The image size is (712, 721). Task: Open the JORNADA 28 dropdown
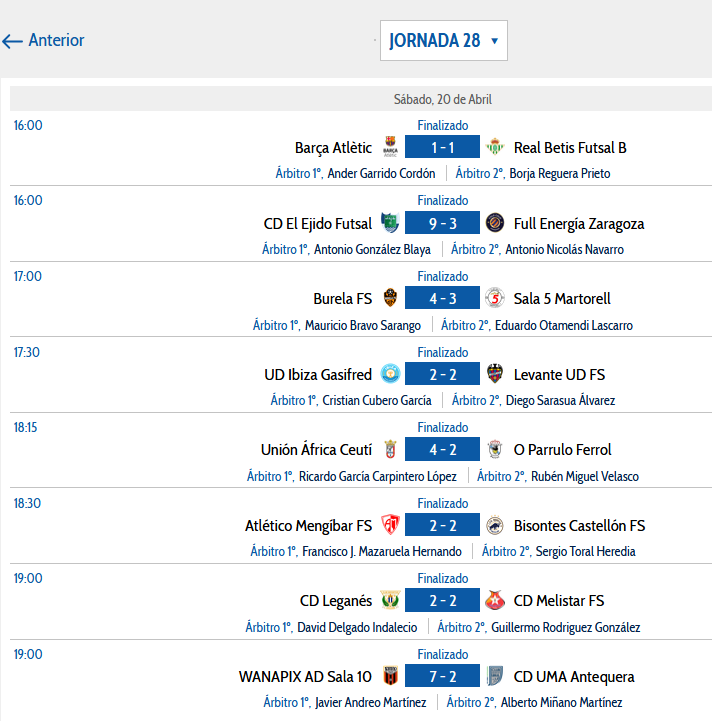click(x=443, y=41)
